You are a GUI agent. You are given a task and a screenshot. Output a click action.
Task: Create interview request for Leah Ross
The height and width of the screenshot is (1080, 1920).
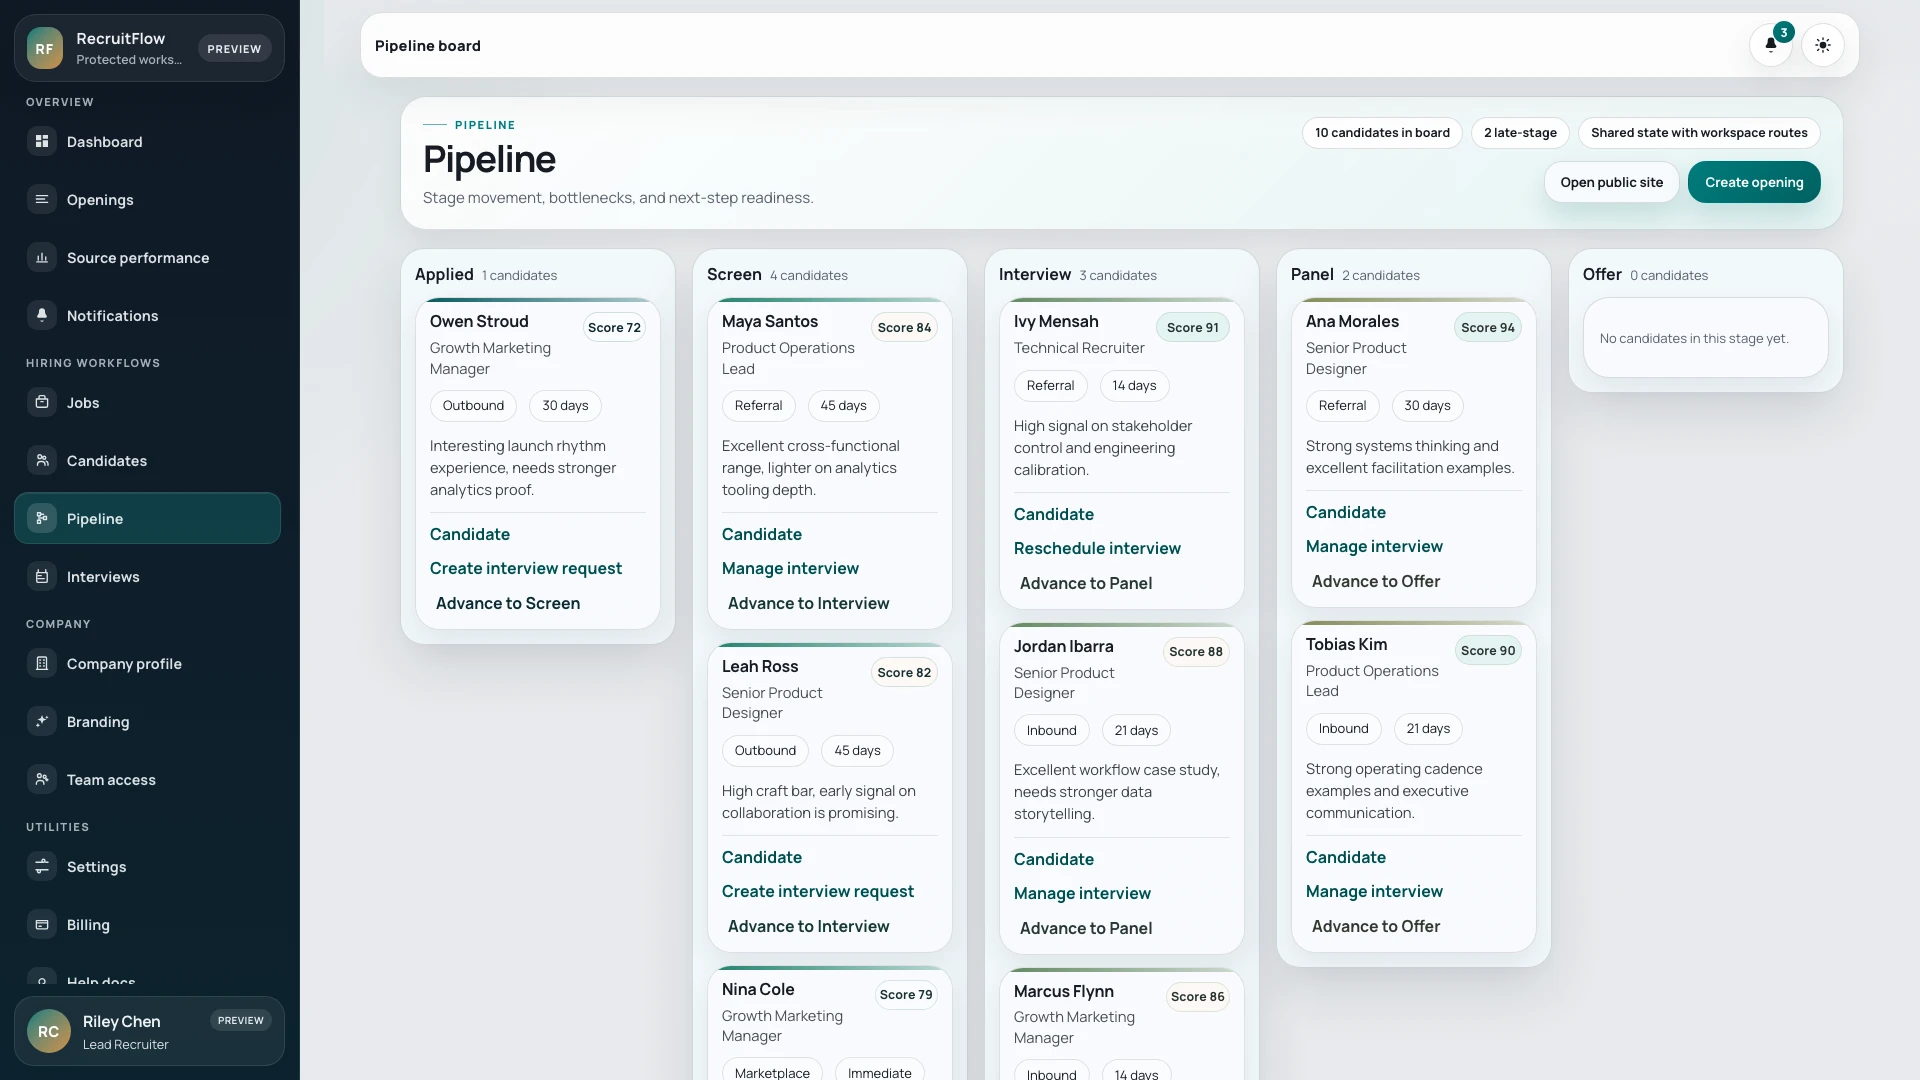(x=818, y=891)
